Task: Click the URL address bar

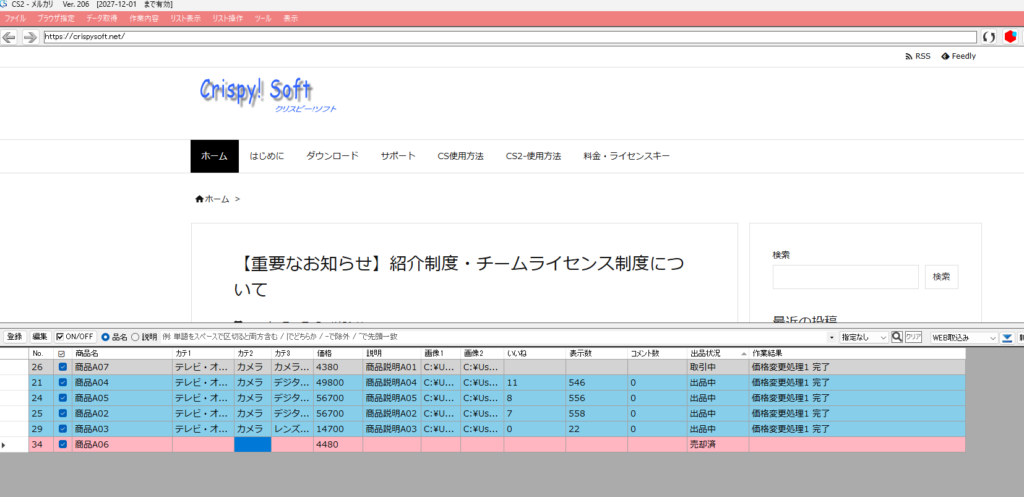Action: (509, 37)
